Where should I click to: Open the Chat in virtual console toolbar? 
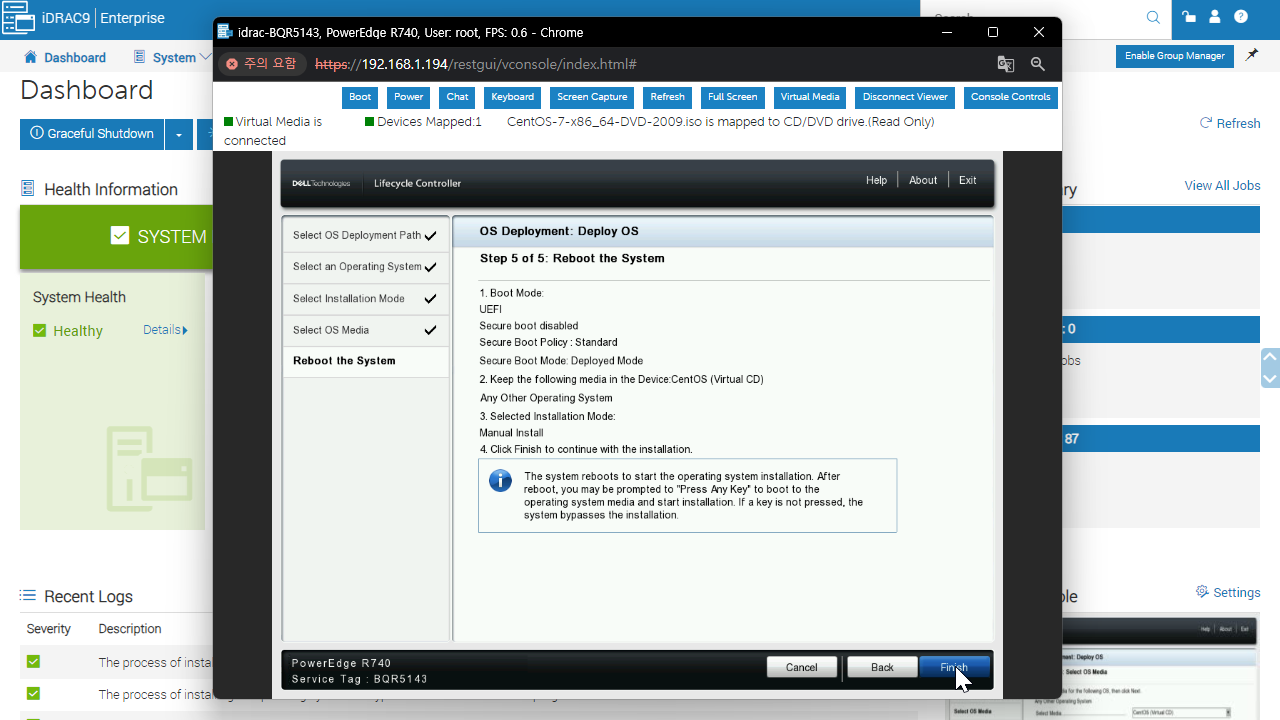tap(458, 97)
